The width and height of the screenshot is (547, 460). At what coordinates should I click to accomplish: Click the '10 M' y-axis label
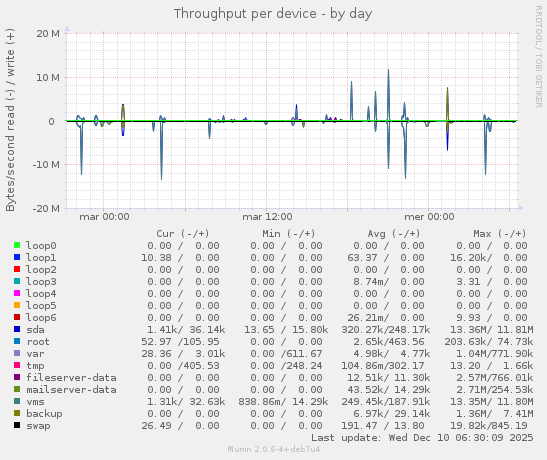48,77
